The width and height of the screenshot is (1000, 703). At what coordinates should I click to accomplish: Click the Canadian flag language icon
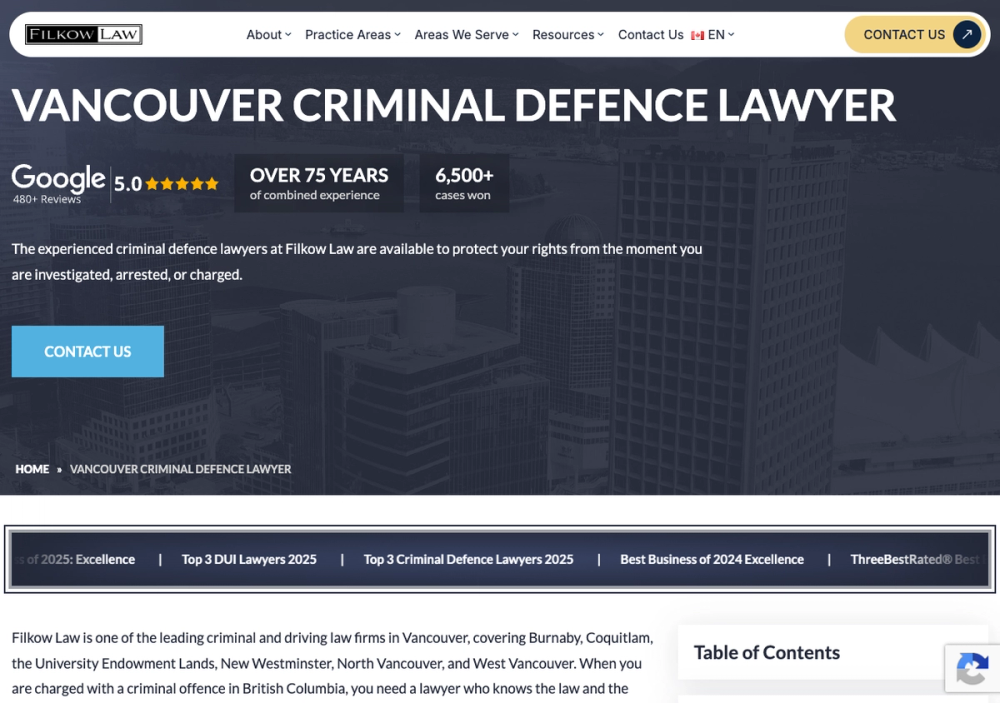click(698, 35)
